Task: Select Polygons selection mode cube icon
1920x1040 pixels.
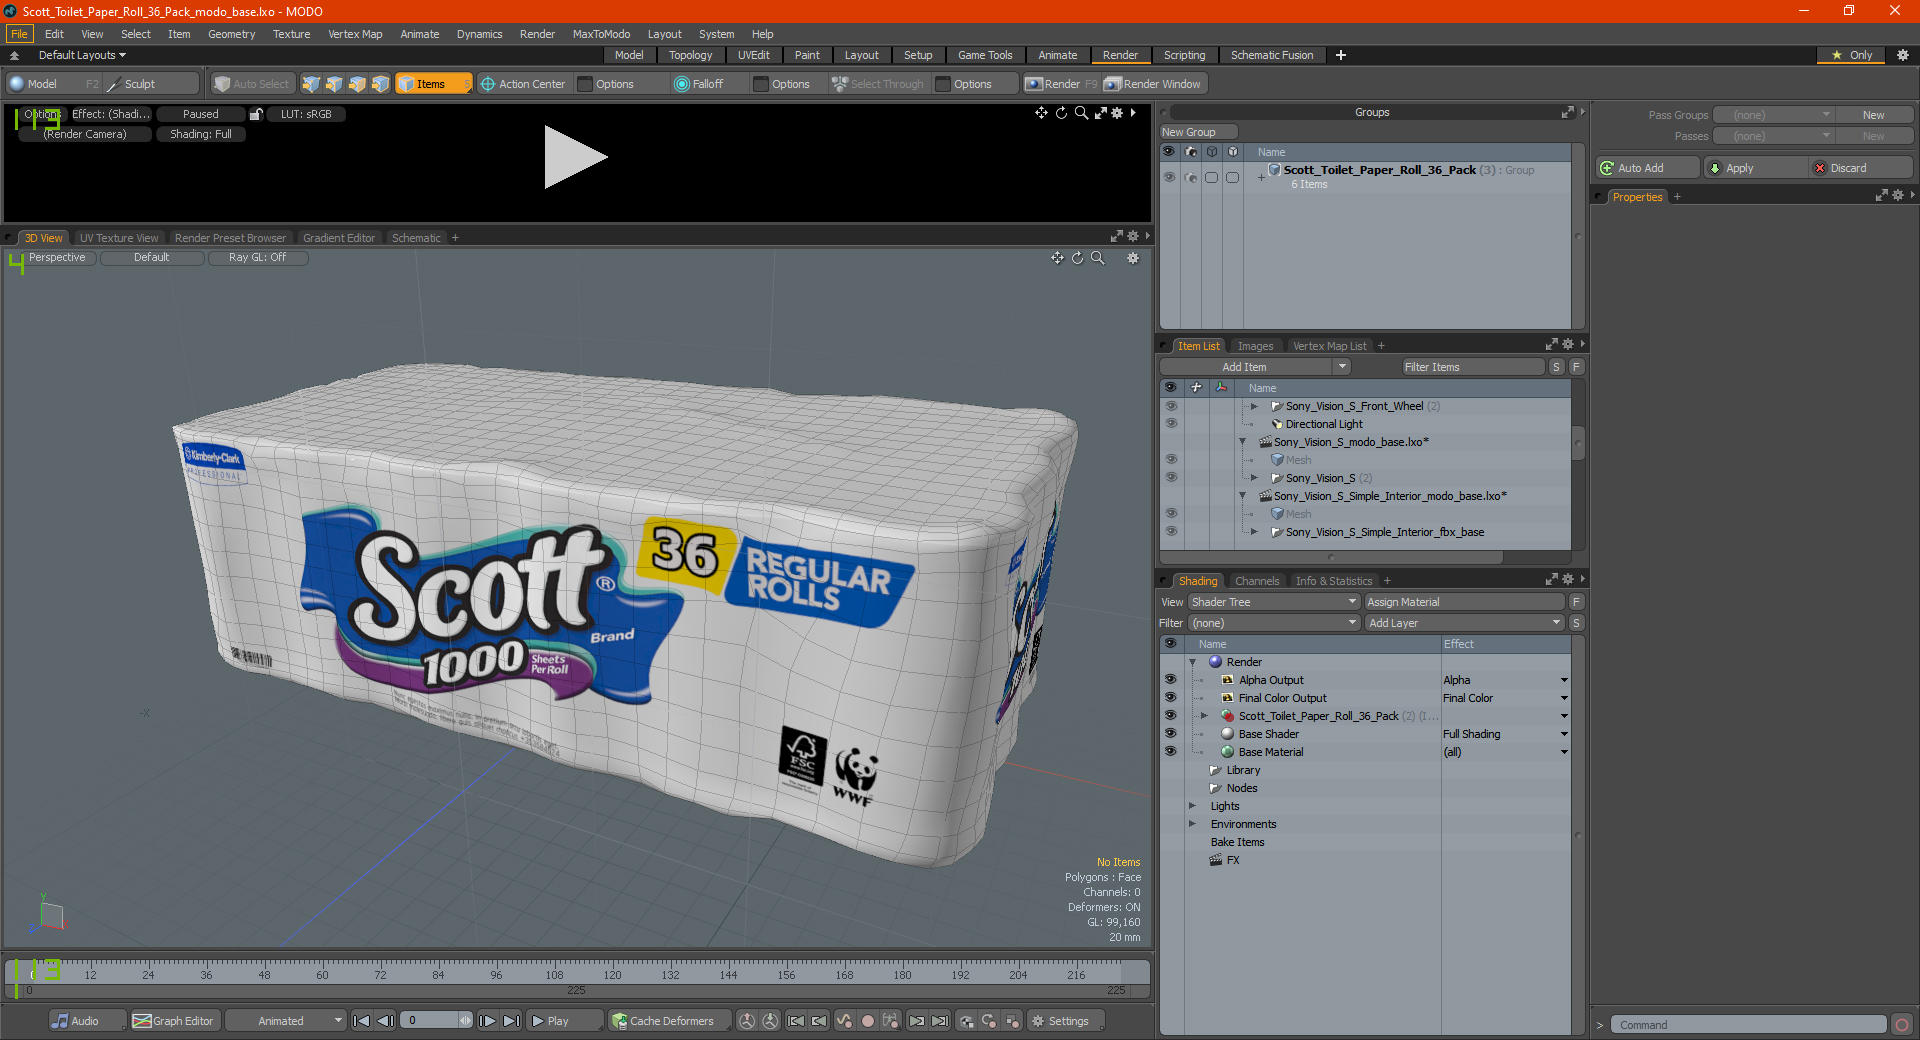Action: [x=357, y=84]
